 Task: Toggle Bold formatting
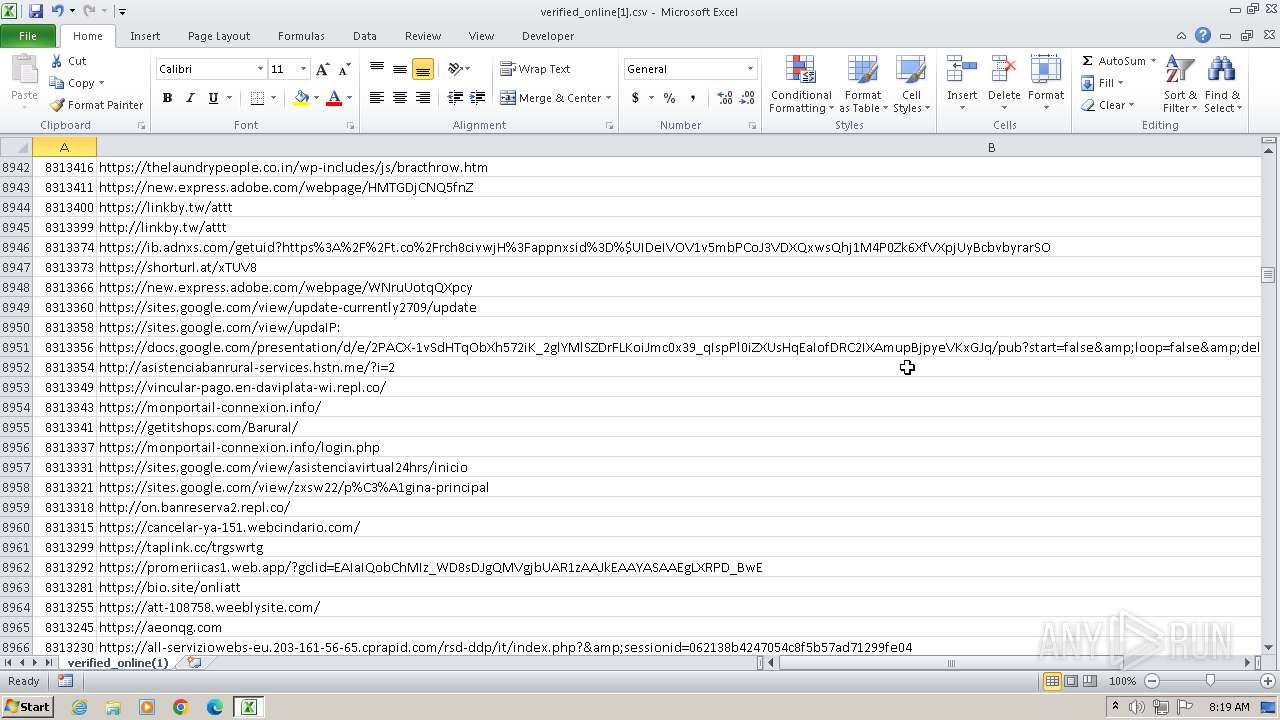pyautogui.click(x=167, y=98)
